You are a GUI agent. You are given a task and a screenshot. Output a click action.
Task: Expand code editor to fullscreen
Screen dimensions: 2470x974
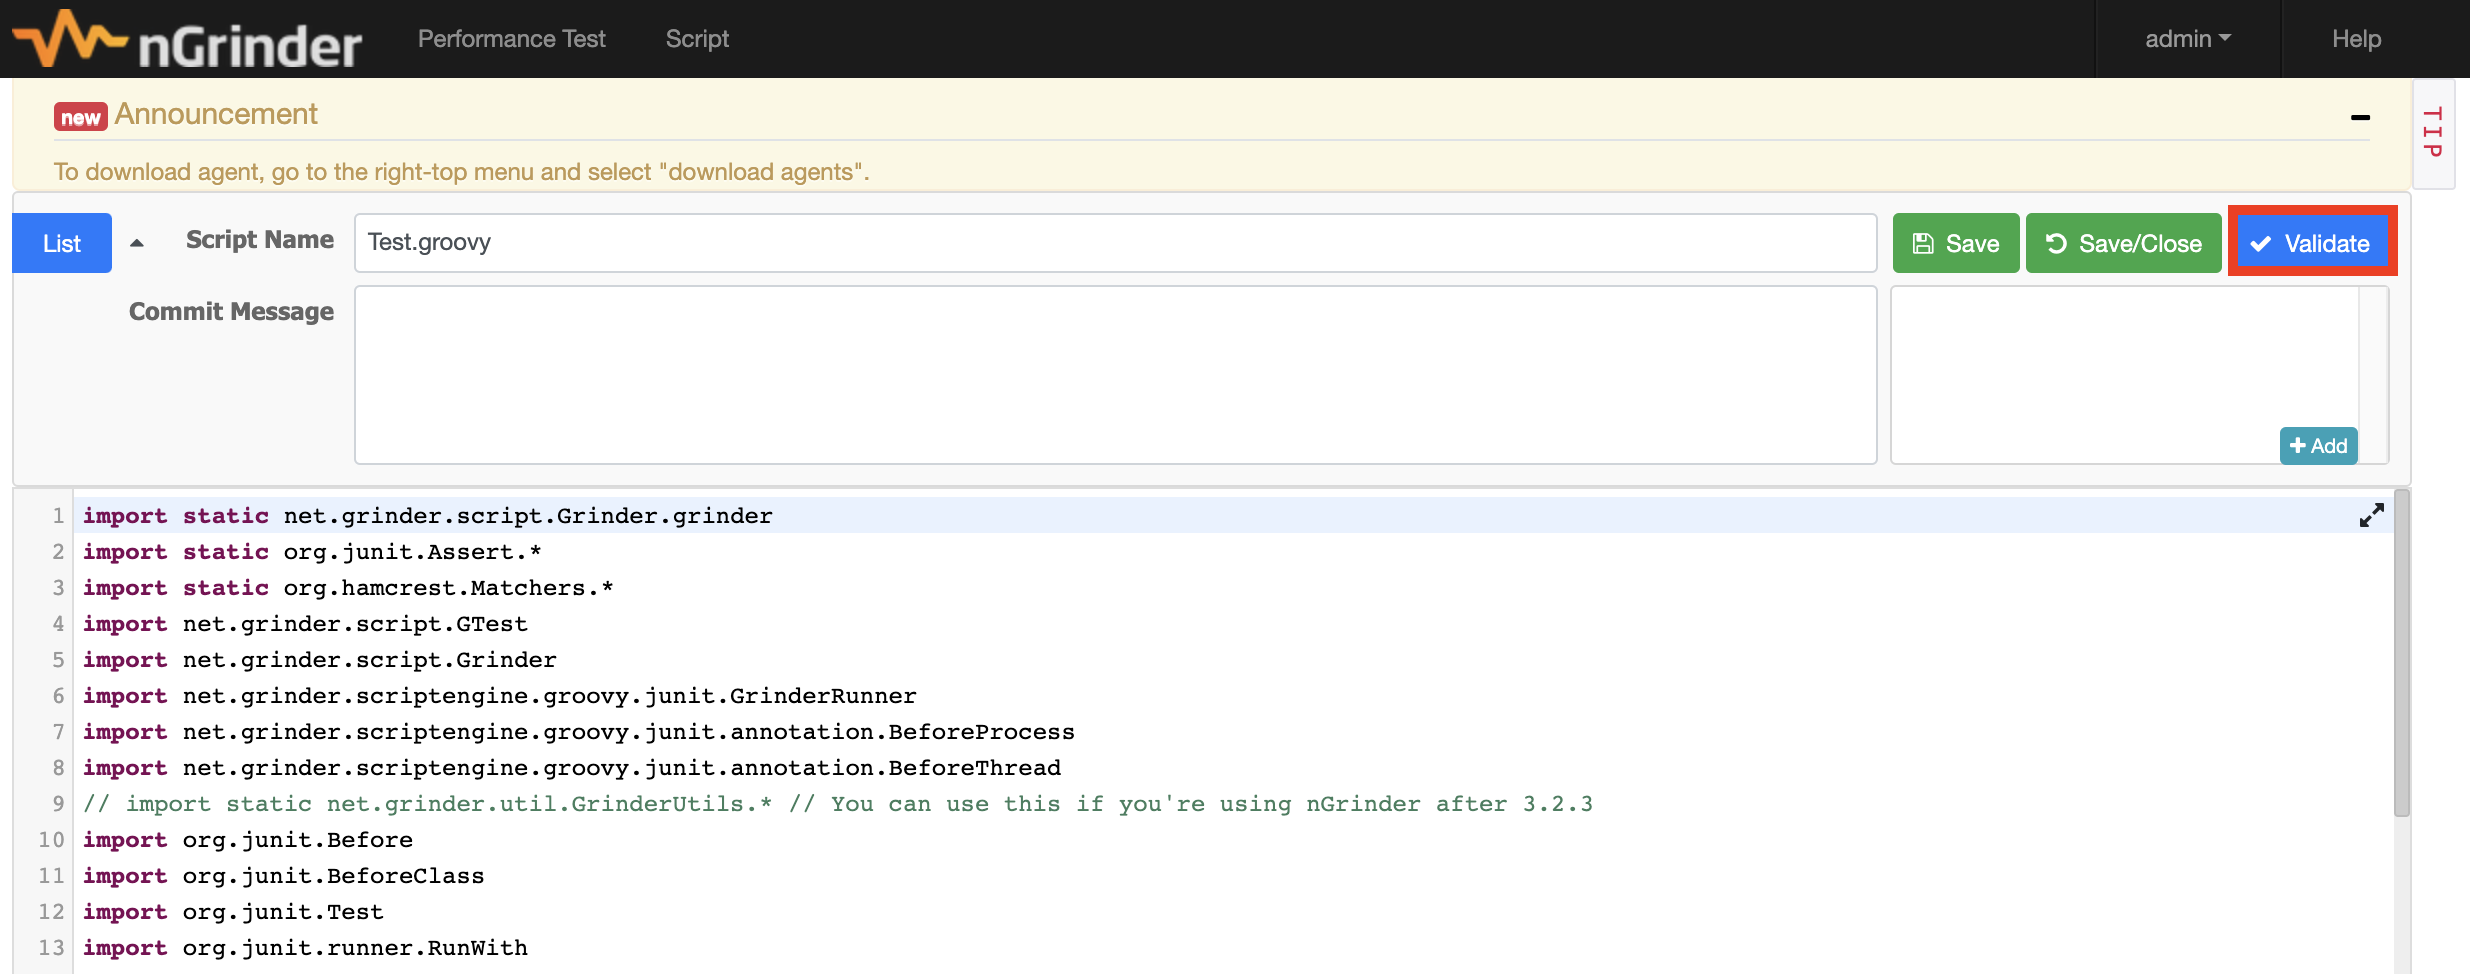pos(2371,515)
